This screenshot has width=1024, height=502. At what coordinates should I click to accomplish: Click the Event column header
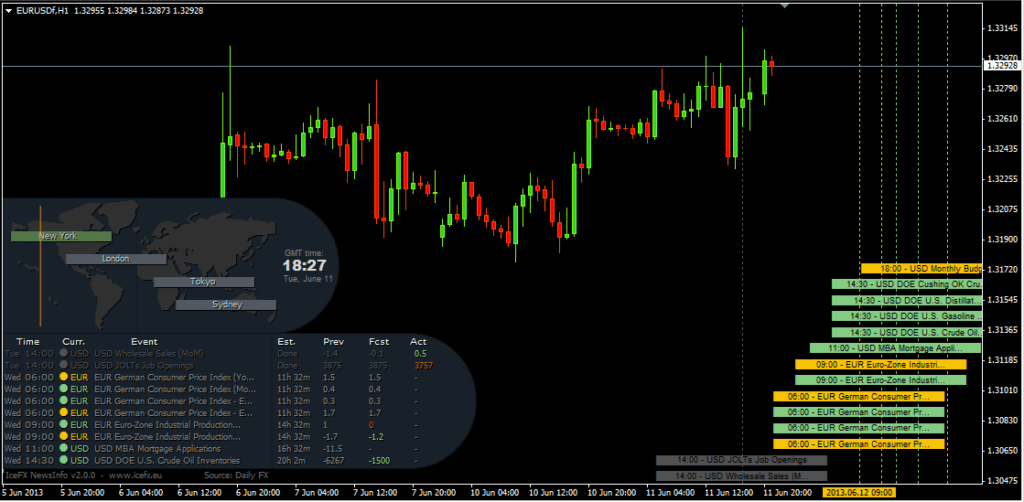[144, 341]
